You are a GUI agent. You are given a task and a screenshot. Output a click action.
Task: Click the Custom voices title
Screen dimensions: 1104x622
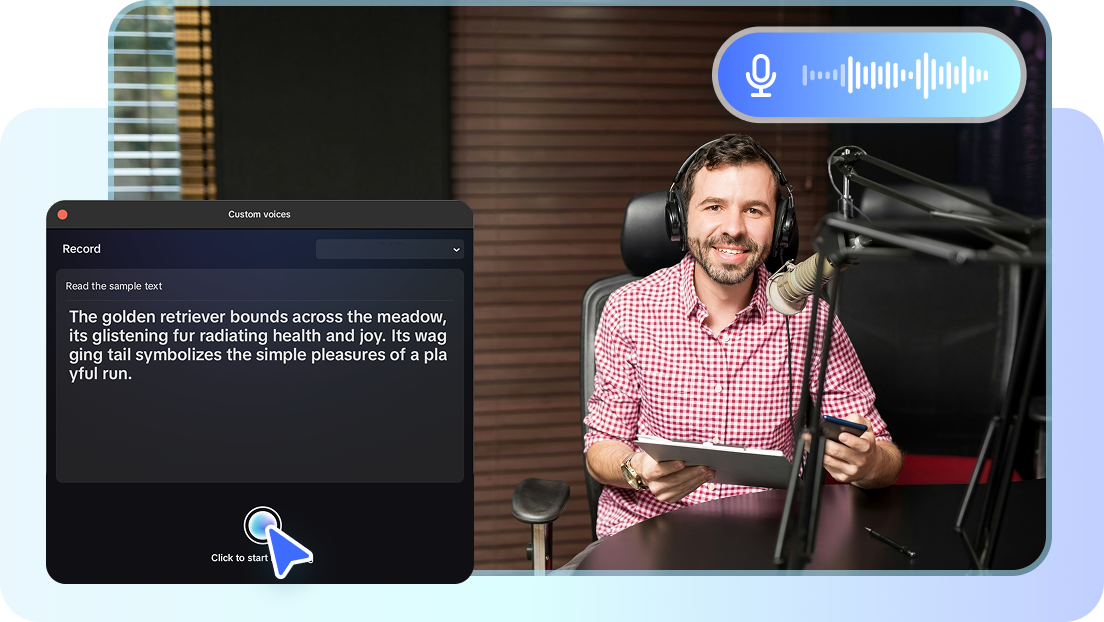tap(259, 214)
